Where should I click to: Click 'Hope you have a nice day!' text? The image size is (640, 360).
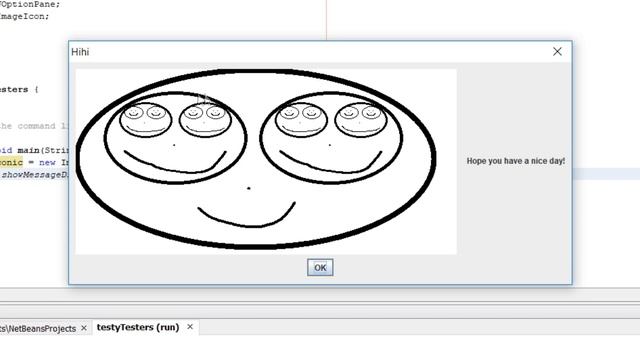tap(516, 161)
